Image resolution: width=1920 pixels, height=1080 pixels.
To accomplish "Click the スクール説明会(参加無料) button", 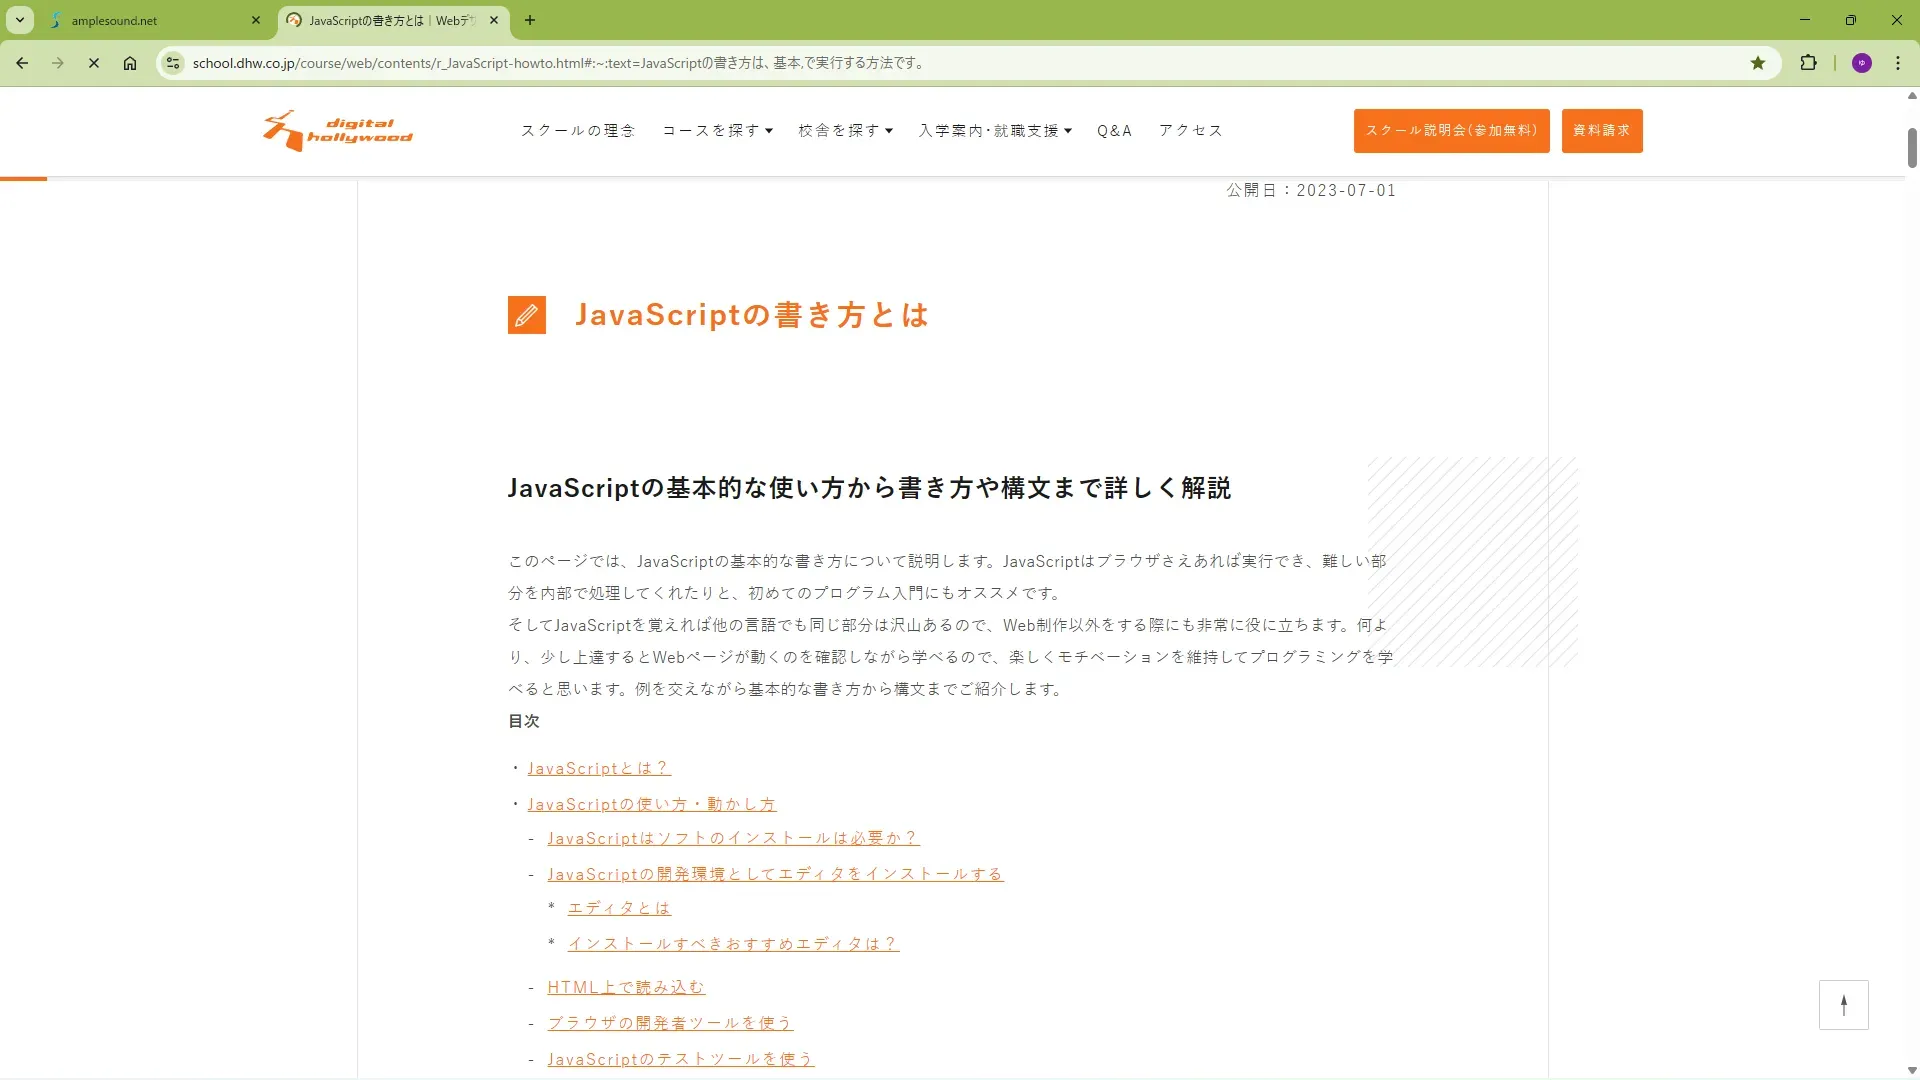I will tap(1451, 131).
